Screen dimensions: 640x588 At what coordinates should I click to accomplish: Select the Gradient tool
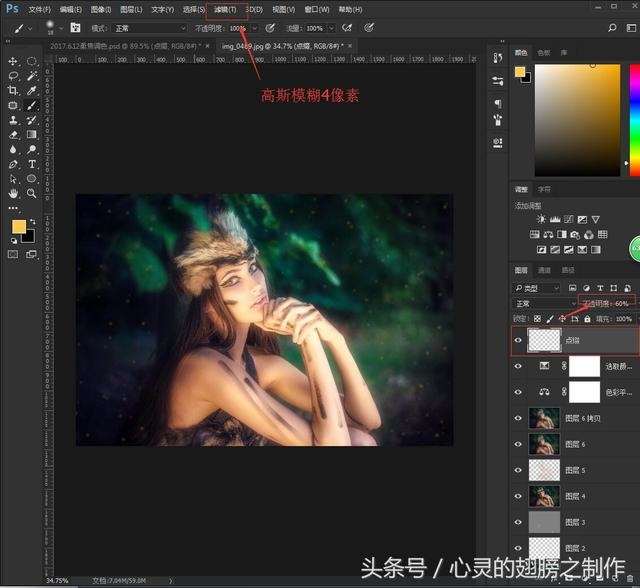pyautogui.click(x=31, y=135)
